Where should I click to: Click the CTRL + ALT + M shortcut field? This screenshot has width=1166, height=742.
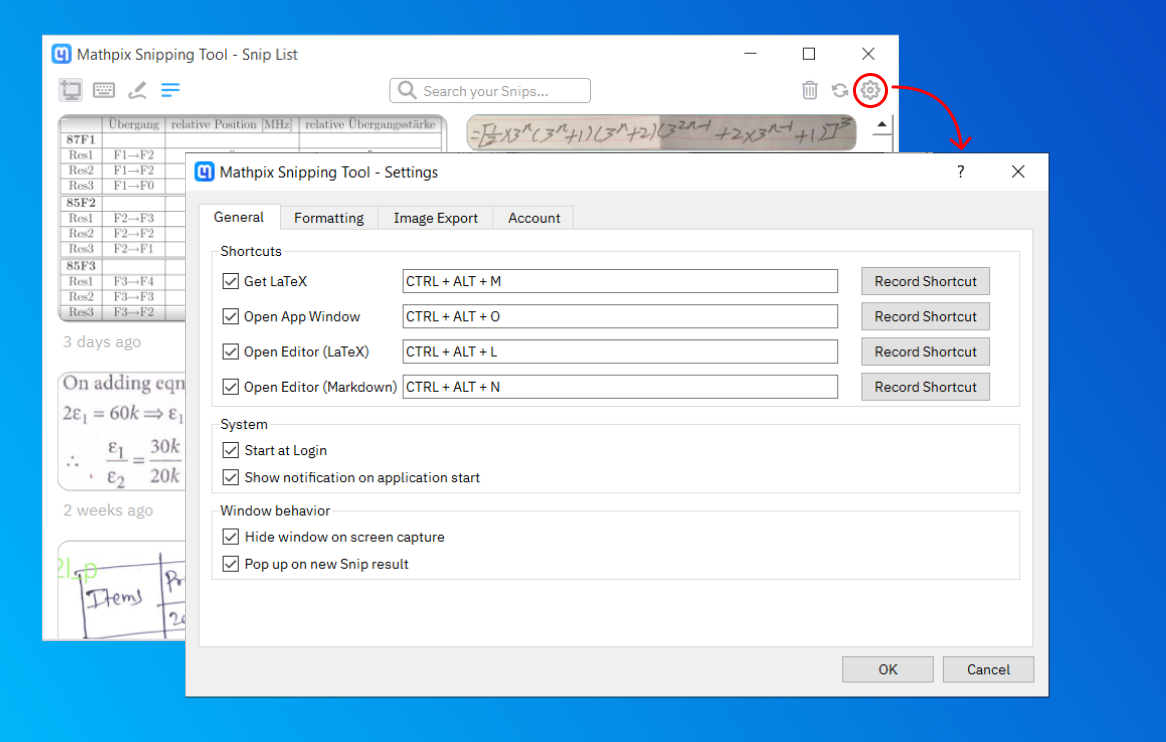point(620,281)
